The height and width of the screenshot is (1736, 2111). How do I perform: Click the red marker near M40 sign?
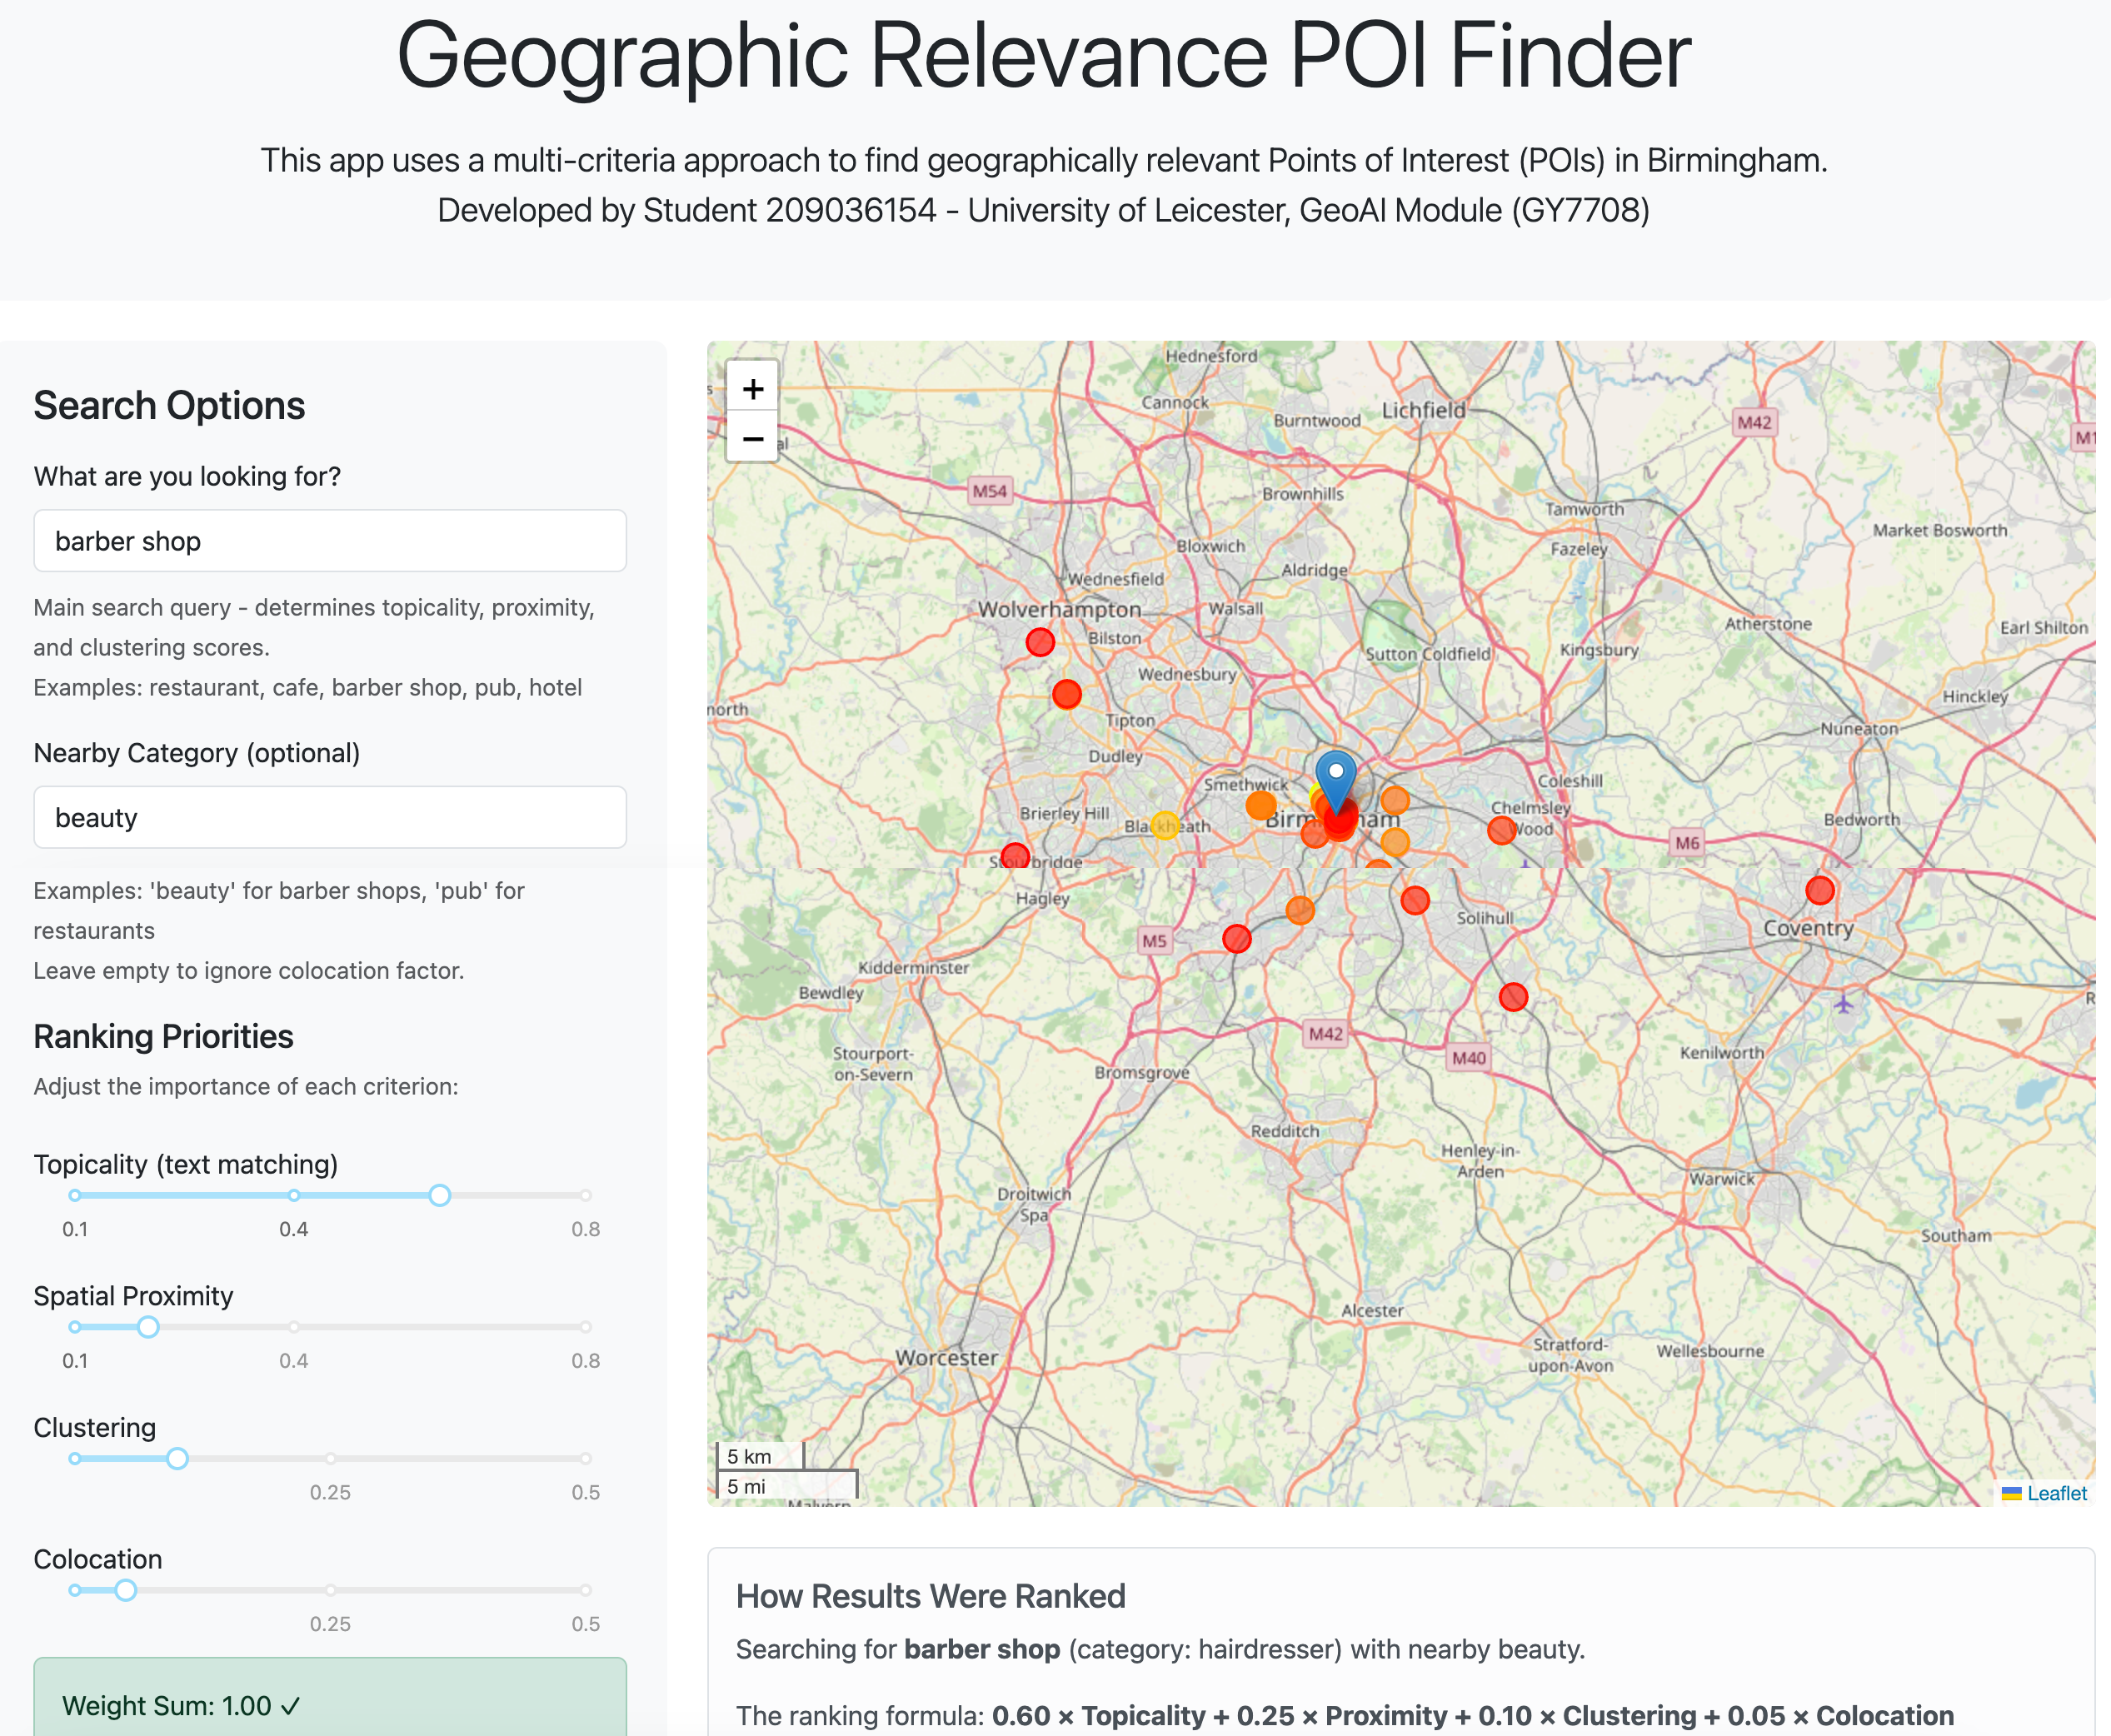coord(1513,996)
